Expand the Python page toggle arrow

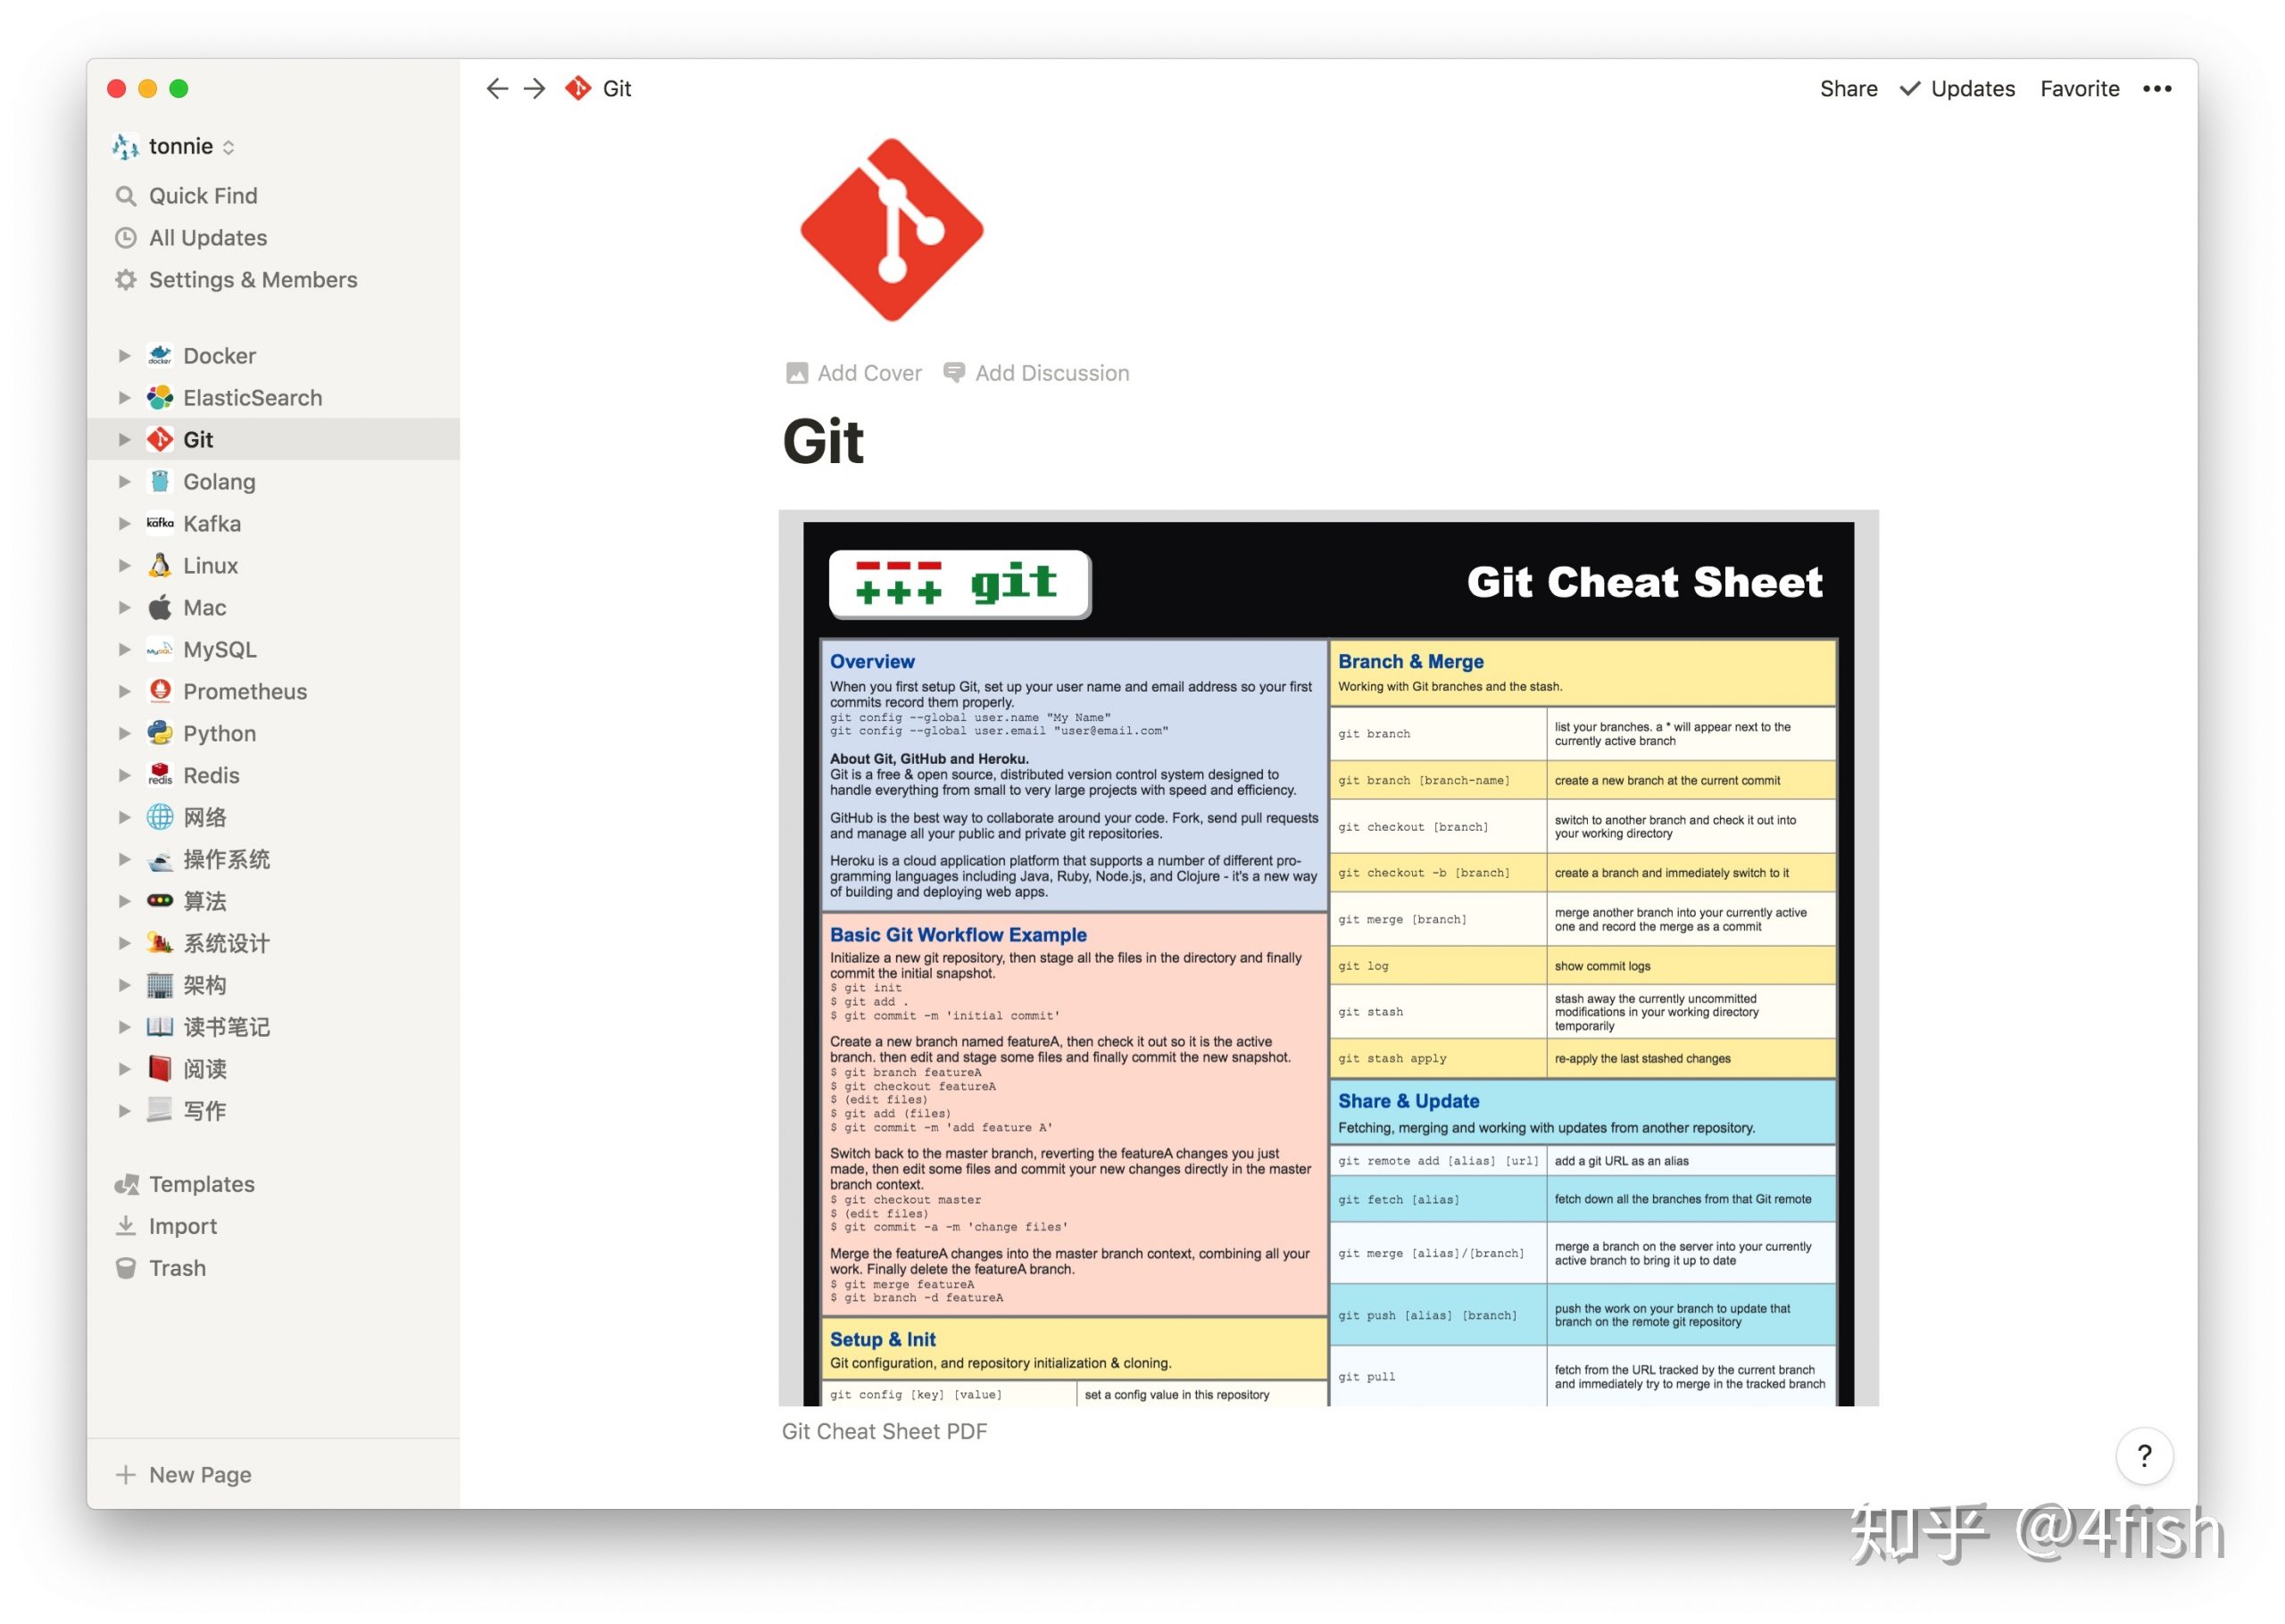pyautogui.click(x=124, y=734)
